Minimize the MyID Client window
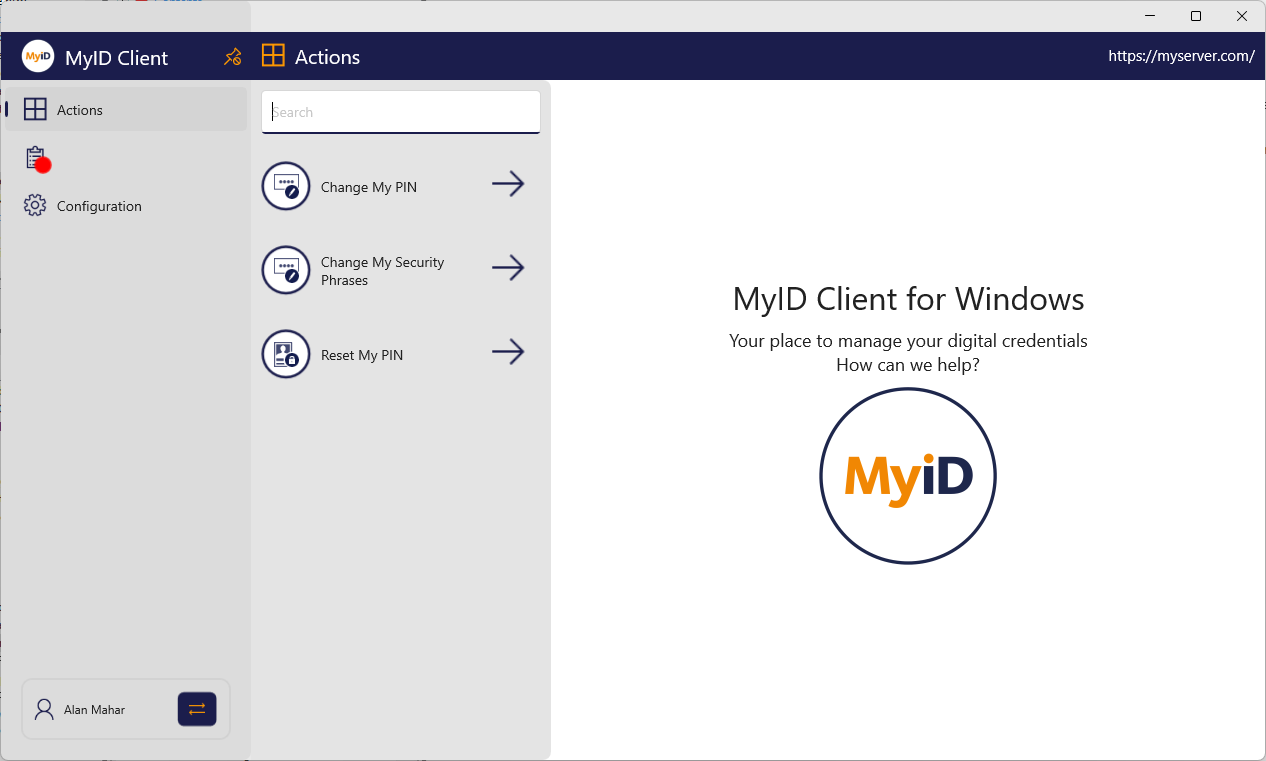 pos(1150,16)
